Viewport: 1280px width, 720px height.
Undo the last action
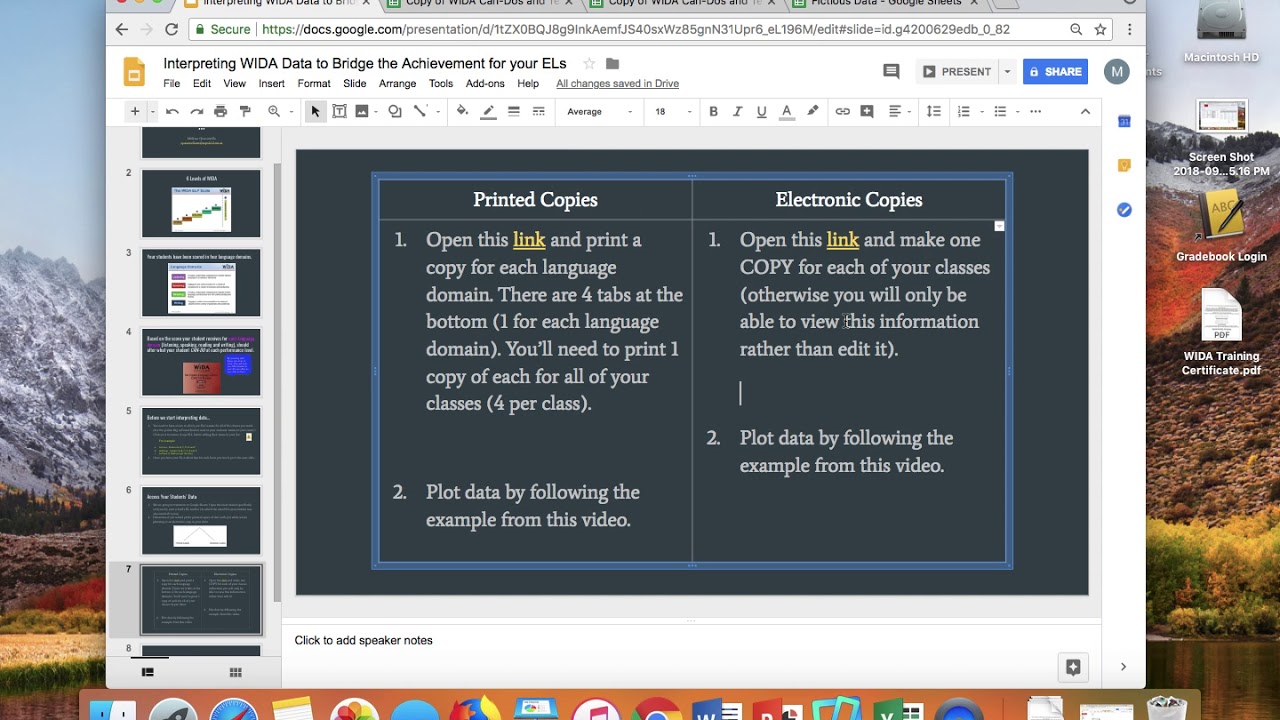pos(172,111)
